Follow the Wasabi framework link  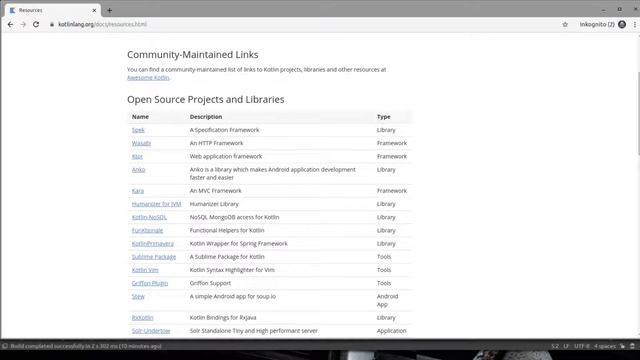point(141,143)
